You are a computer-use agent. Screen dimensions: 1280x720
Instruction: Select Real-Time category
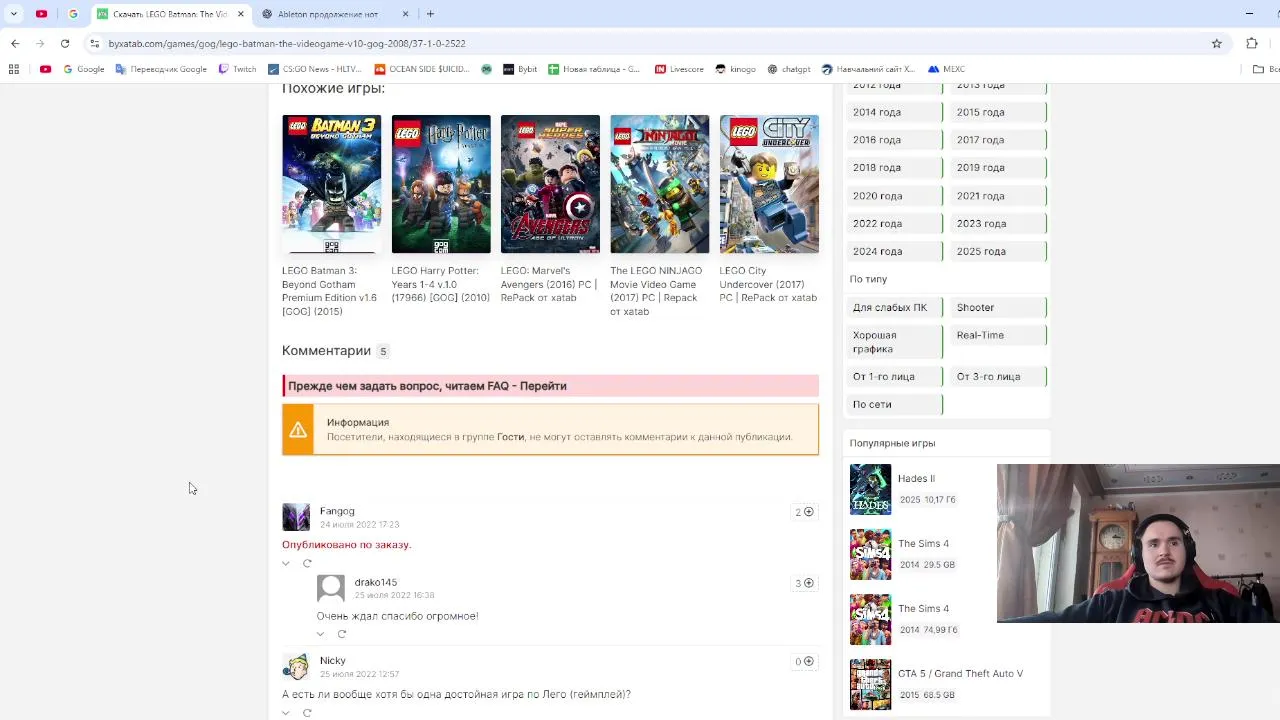click(999, 335)
